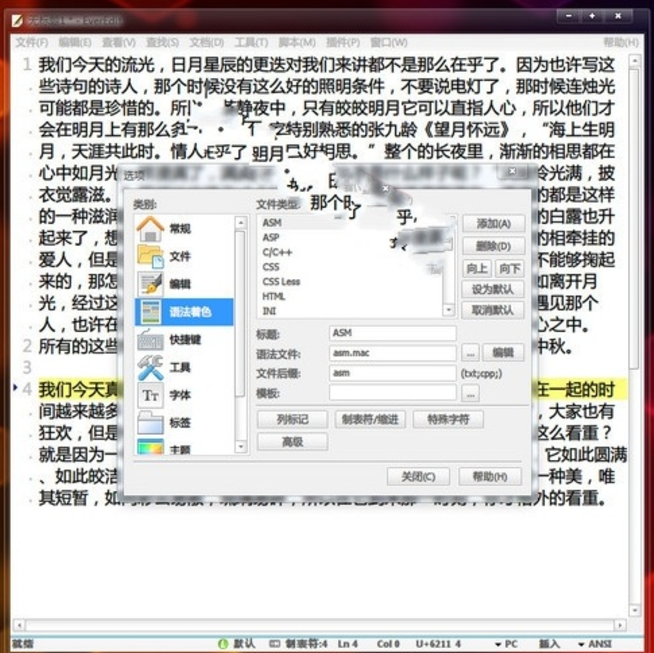Select the 语法着色 category icon
Viewport: 654px width, 653px height.
150,311
